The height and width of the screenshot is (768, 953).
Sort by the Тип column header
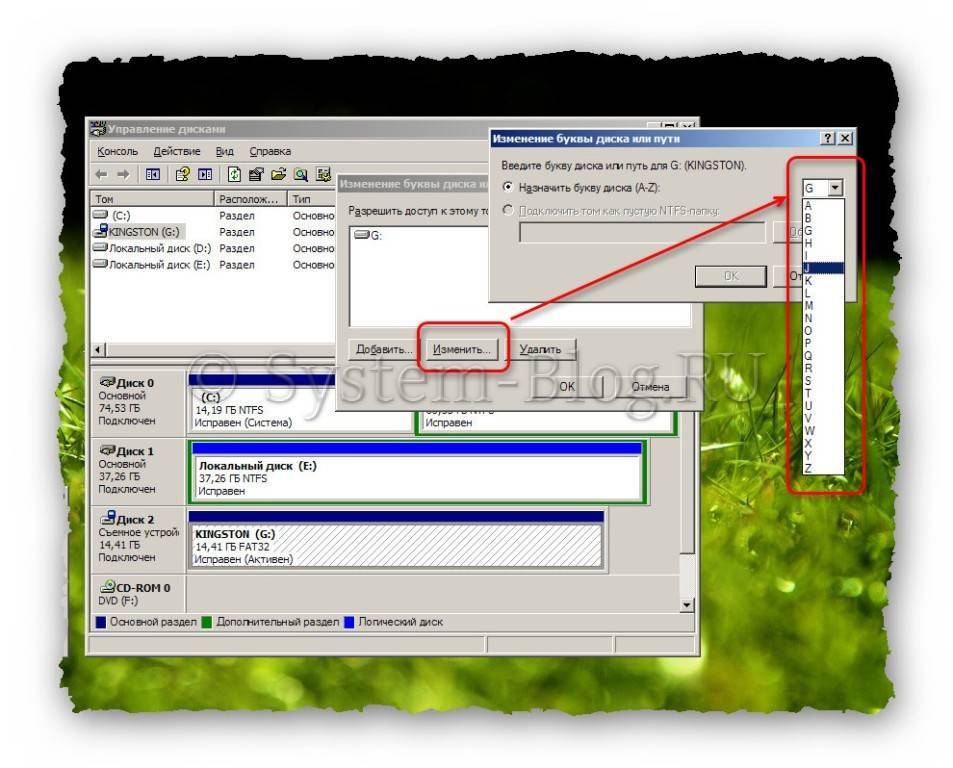tap(312, 199)
